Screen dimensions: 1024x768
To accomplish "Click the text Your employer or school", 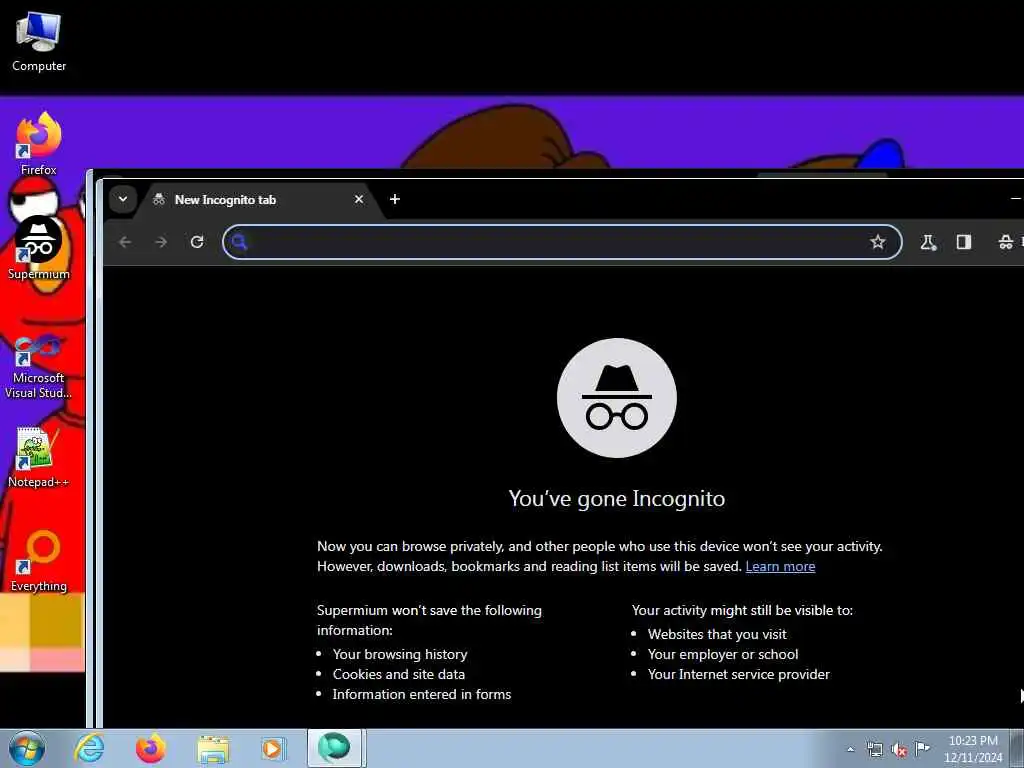I will click(x=722, y=654).
